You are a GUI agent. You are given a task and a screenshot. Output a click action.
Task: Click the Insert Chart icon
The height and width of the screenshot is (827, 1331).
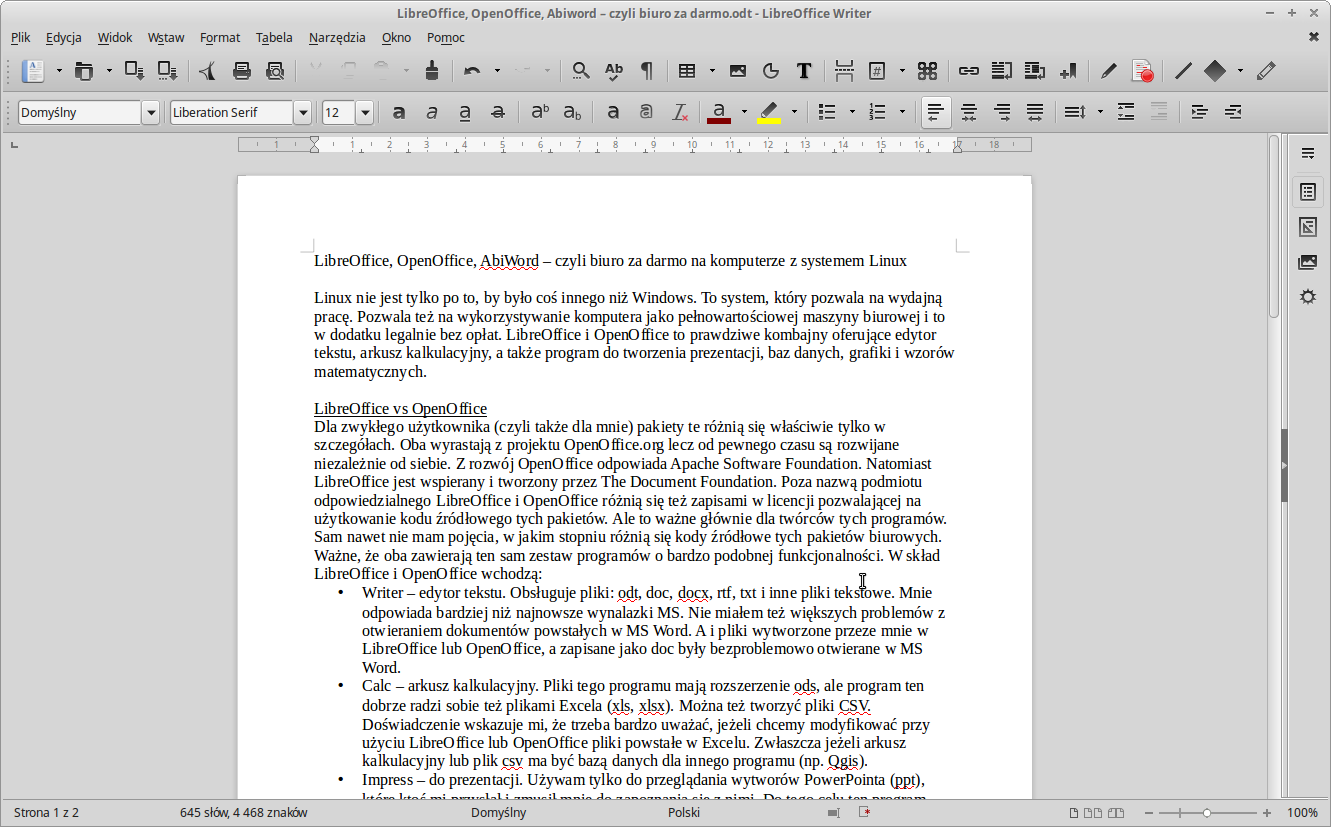point(771,71)
